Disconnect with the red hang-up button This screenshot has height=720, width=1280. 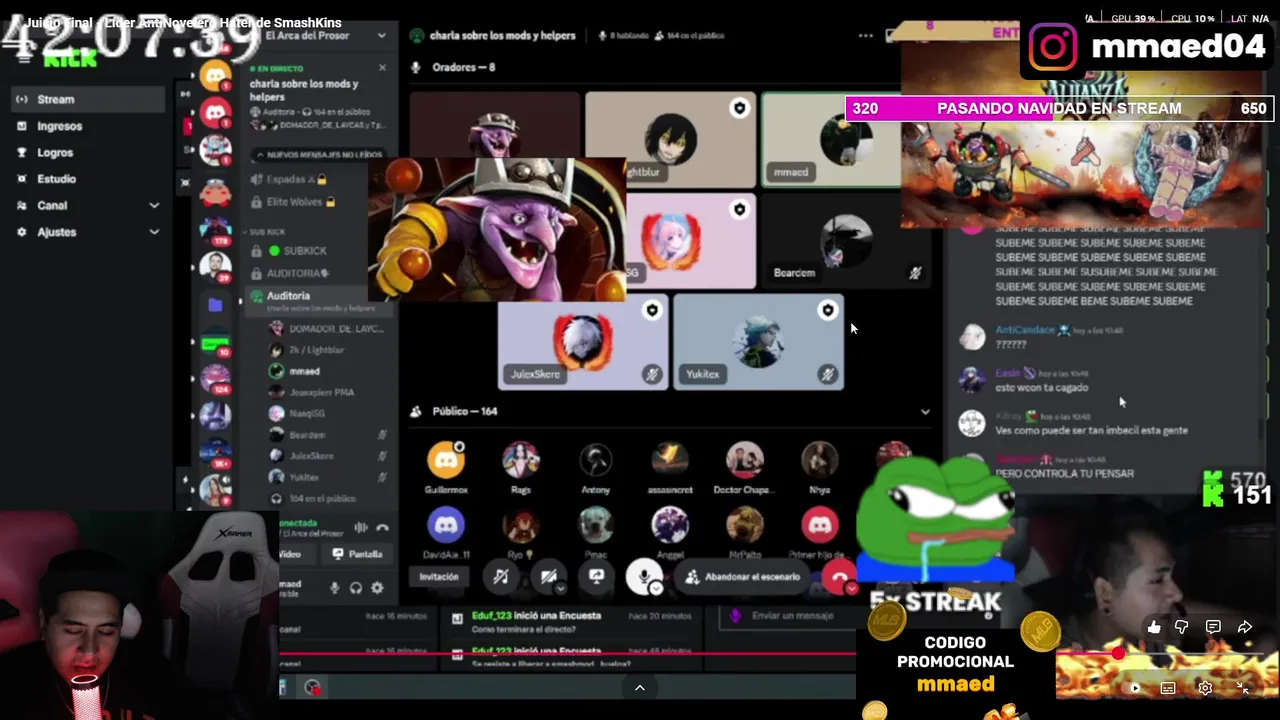point(840,577)
